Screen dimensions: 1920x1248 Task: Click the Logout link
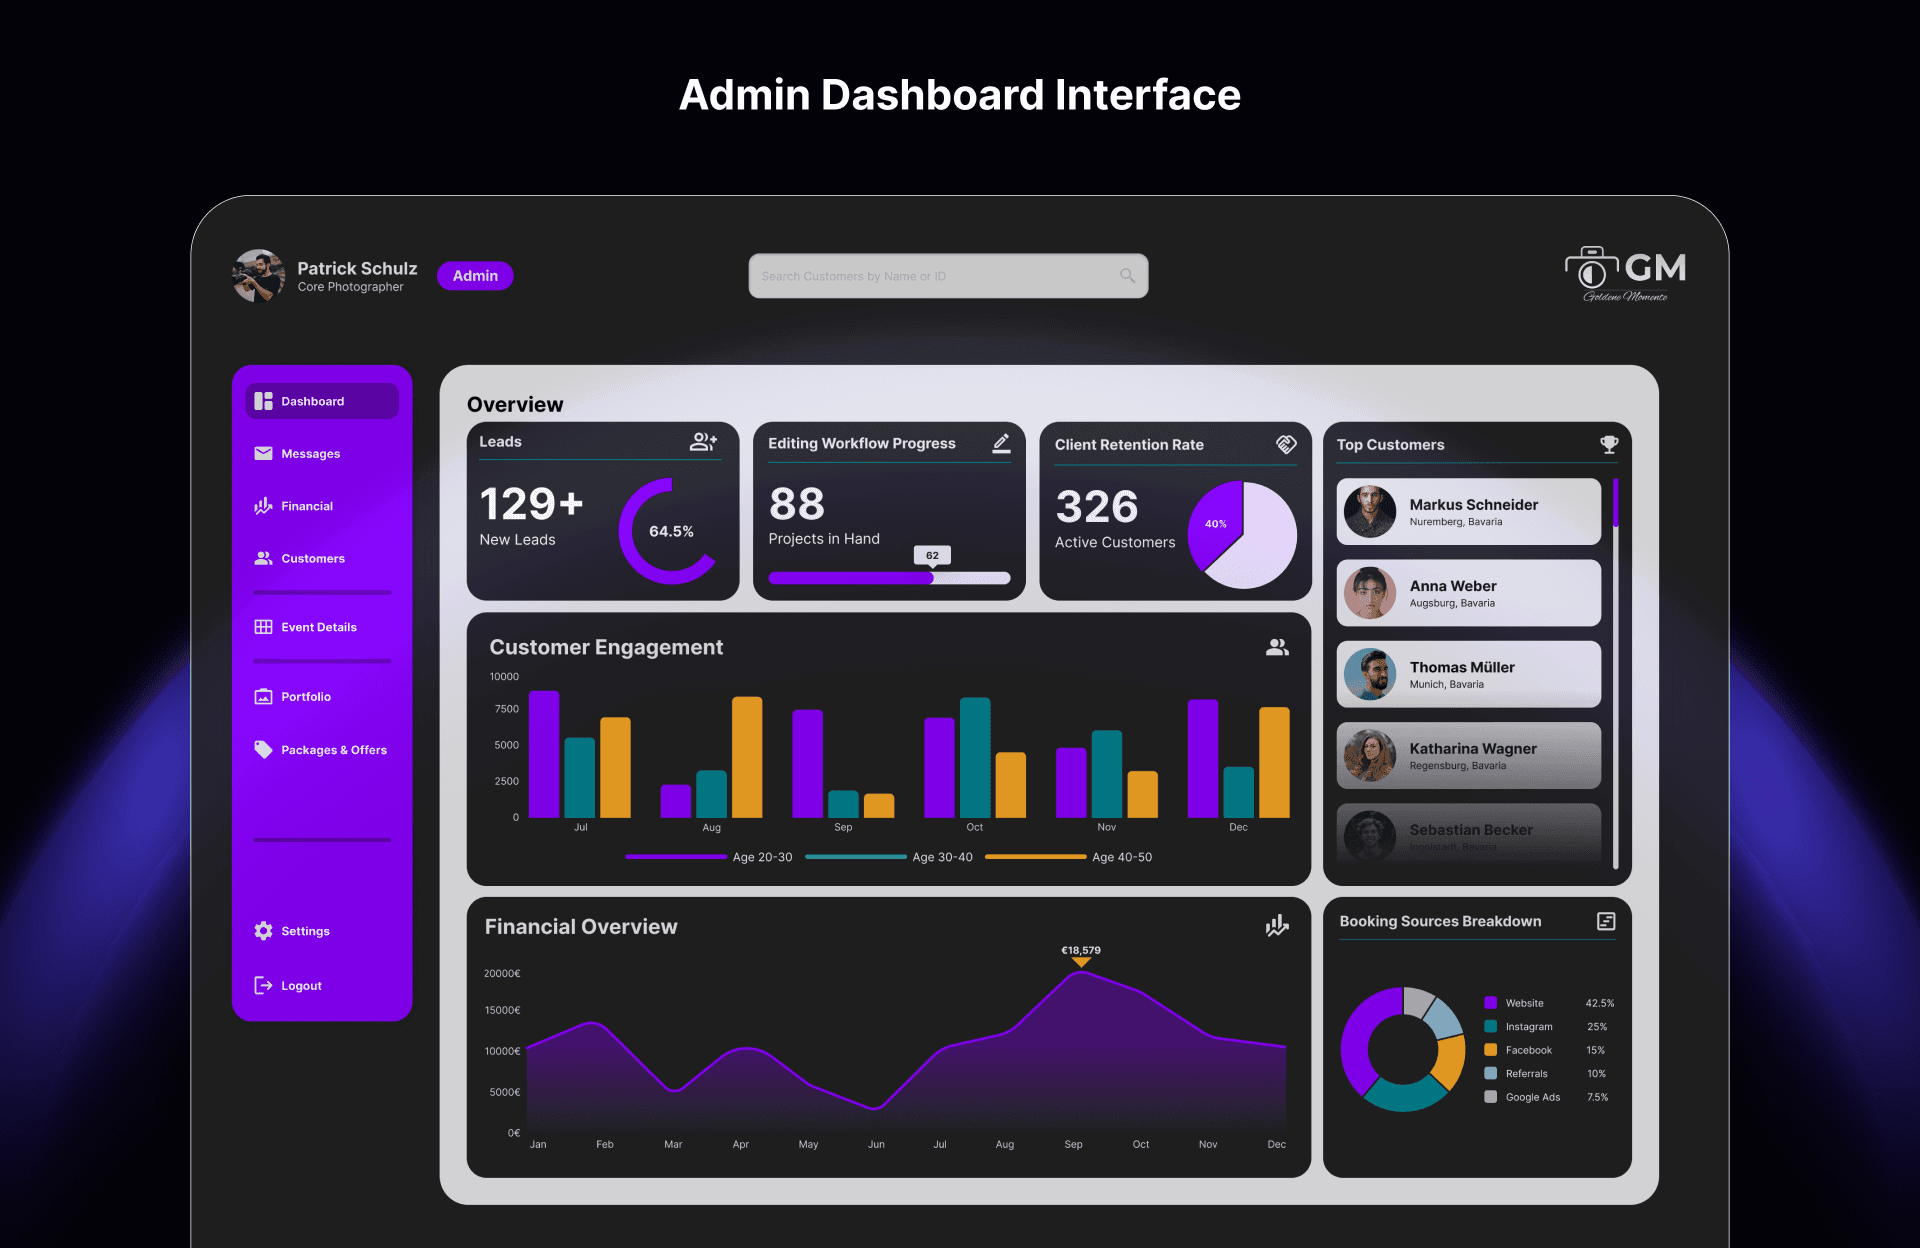pyautogui.click(x=300, y=986)
